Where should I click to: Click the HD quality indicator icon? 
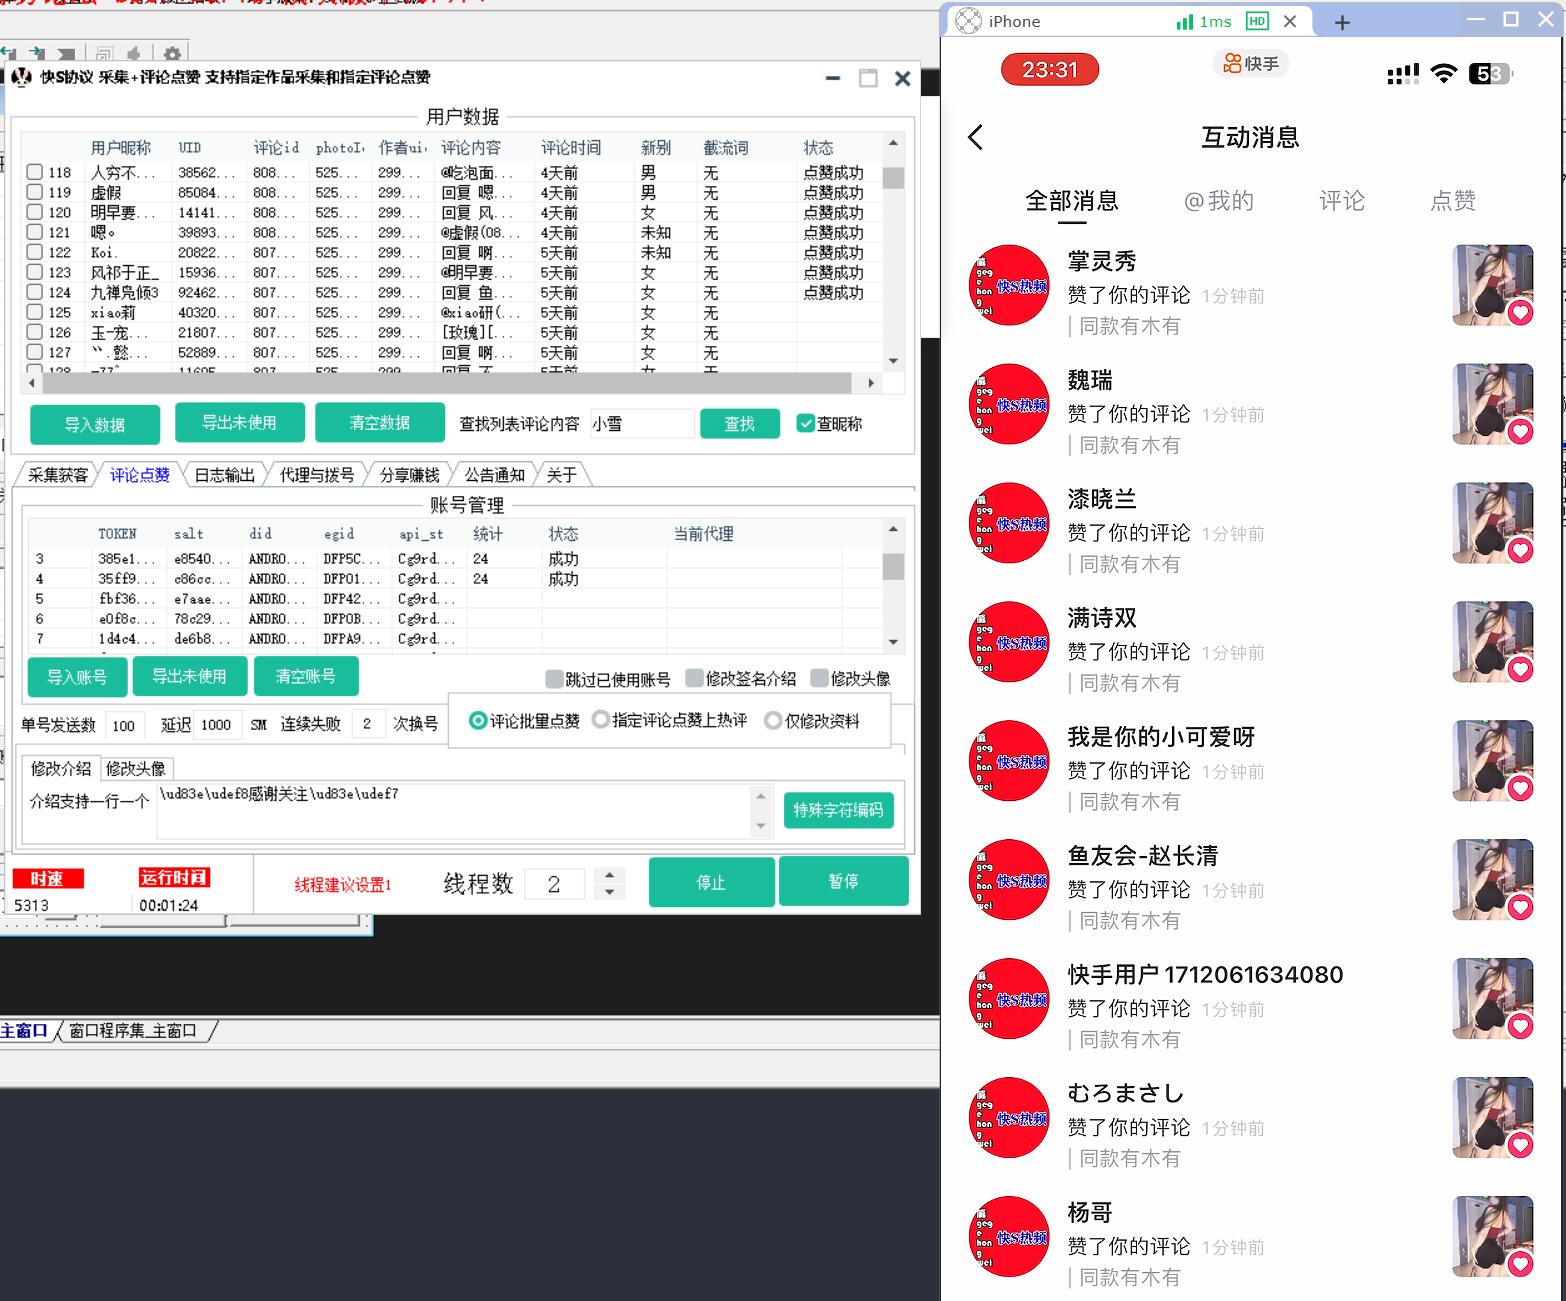point(1257,21)
